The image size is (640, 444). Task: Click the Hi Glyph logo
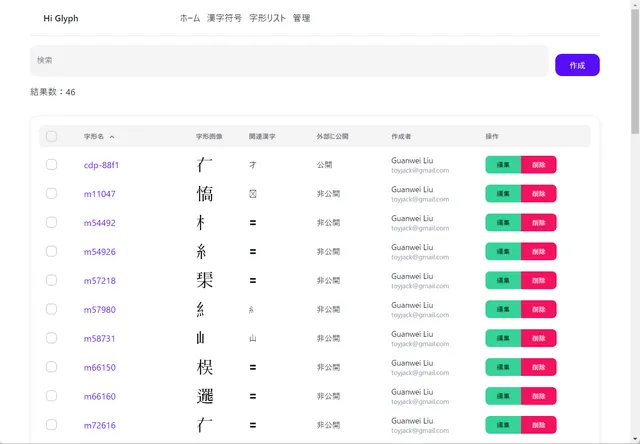pos(61,18)
